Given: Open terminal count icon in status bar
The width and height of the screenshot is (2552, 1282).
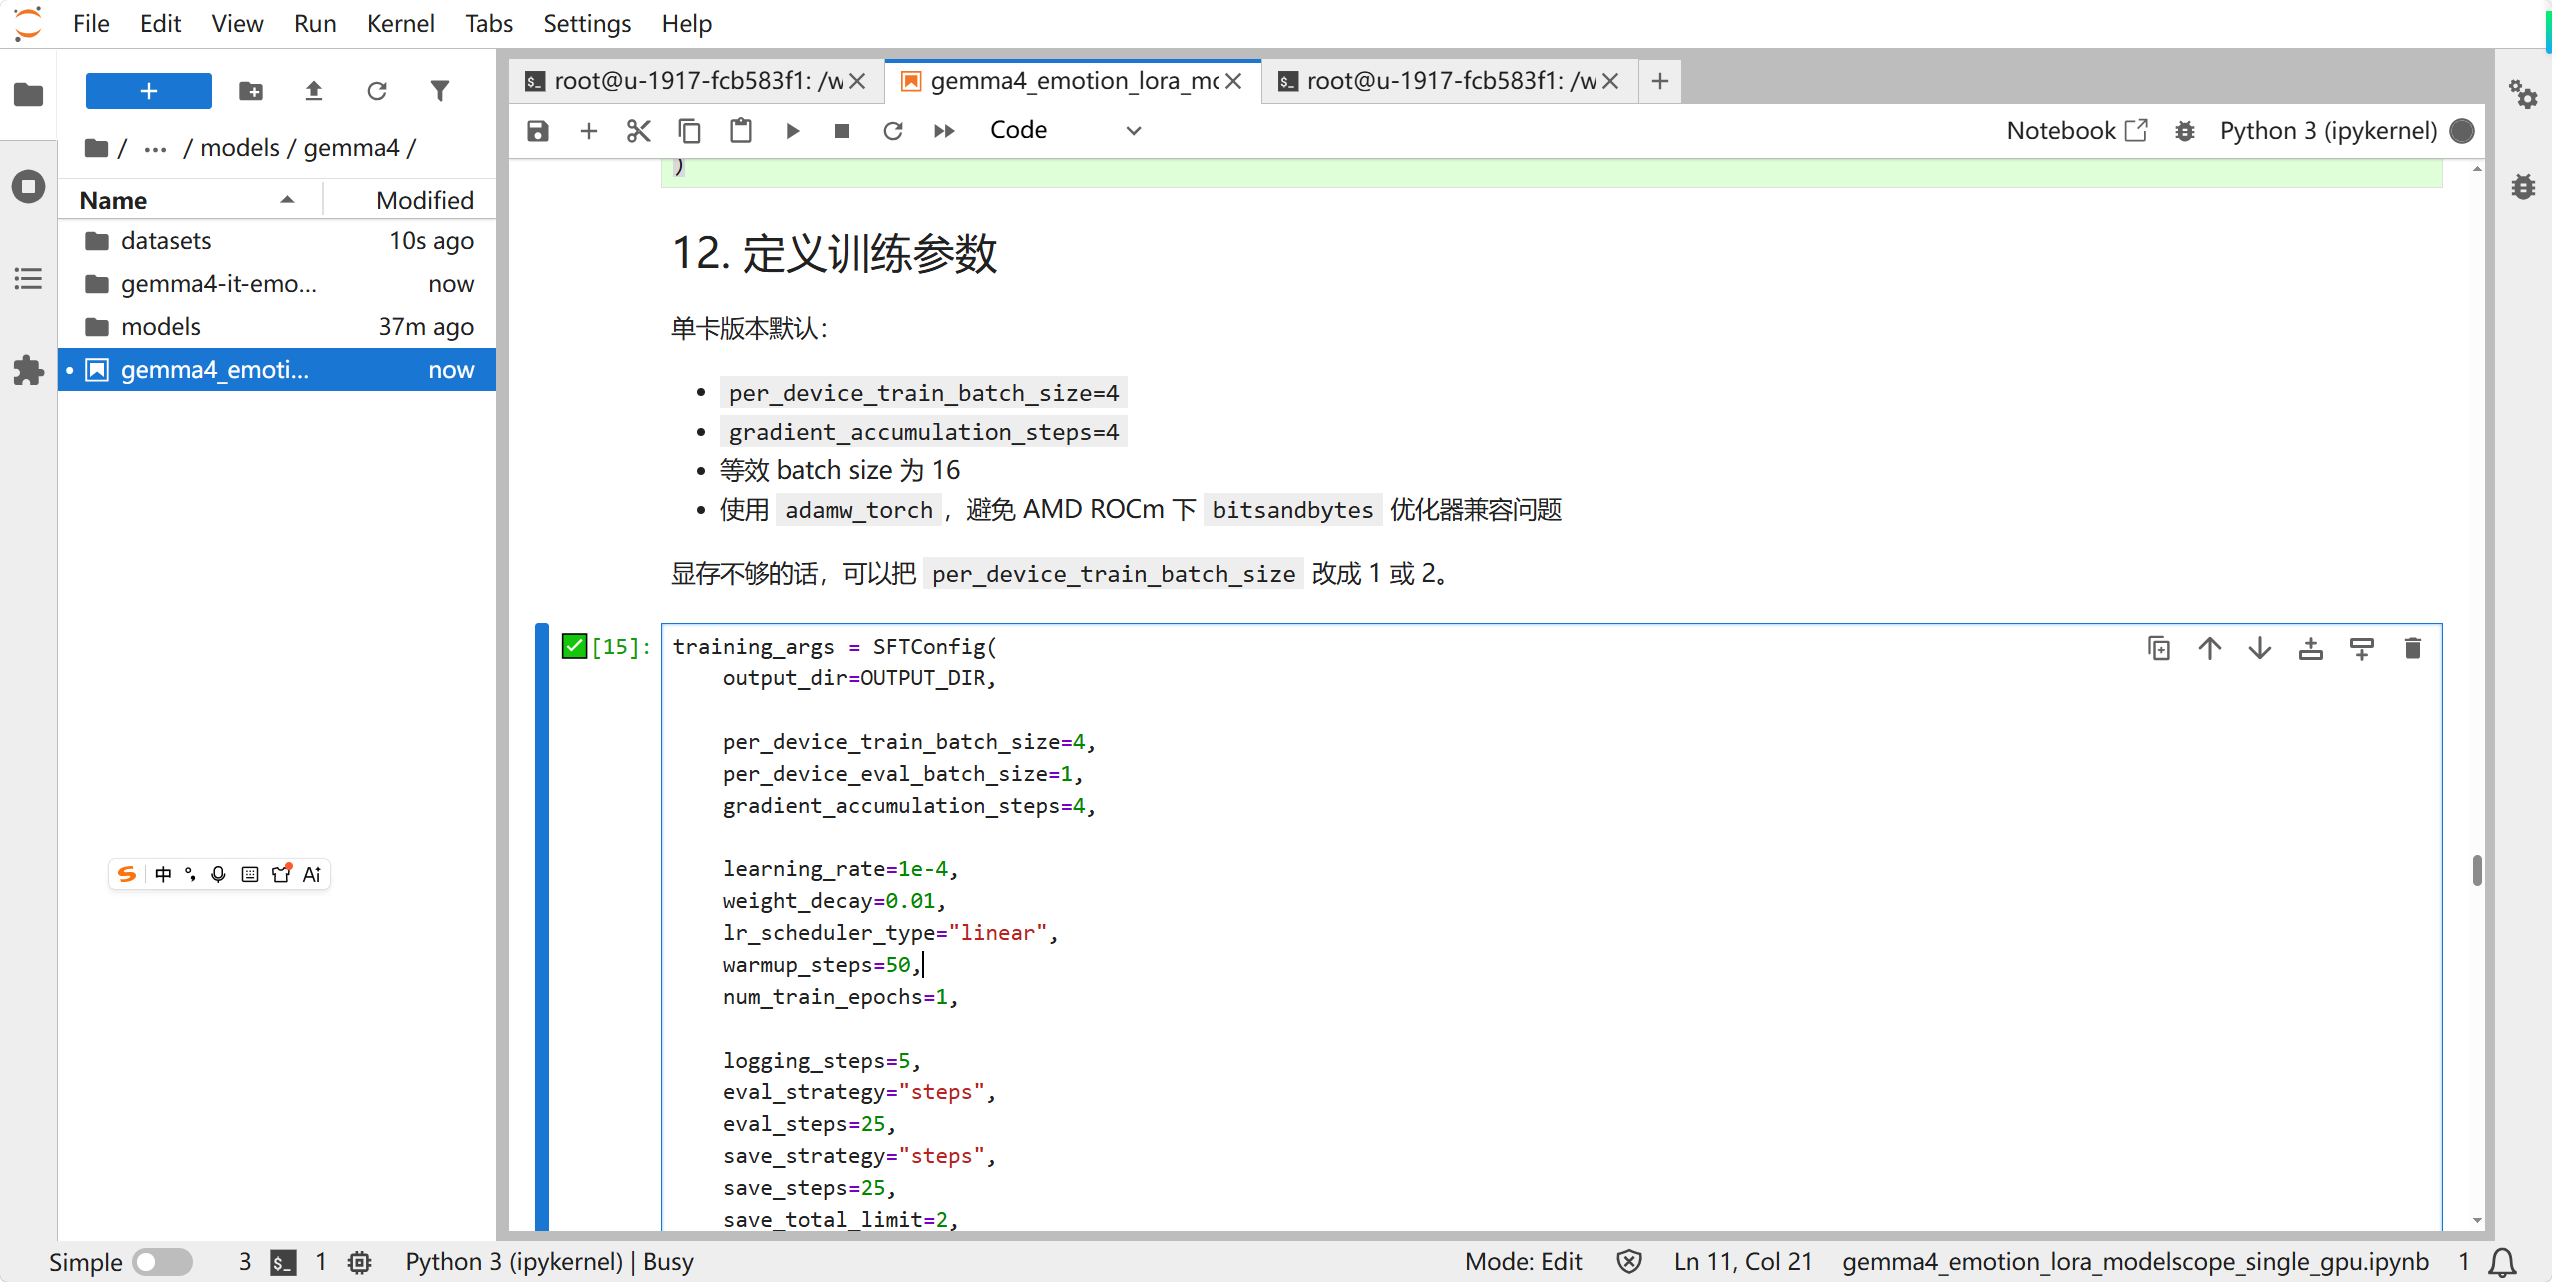Looking at the screenshot, I should tap(284, 1262).
